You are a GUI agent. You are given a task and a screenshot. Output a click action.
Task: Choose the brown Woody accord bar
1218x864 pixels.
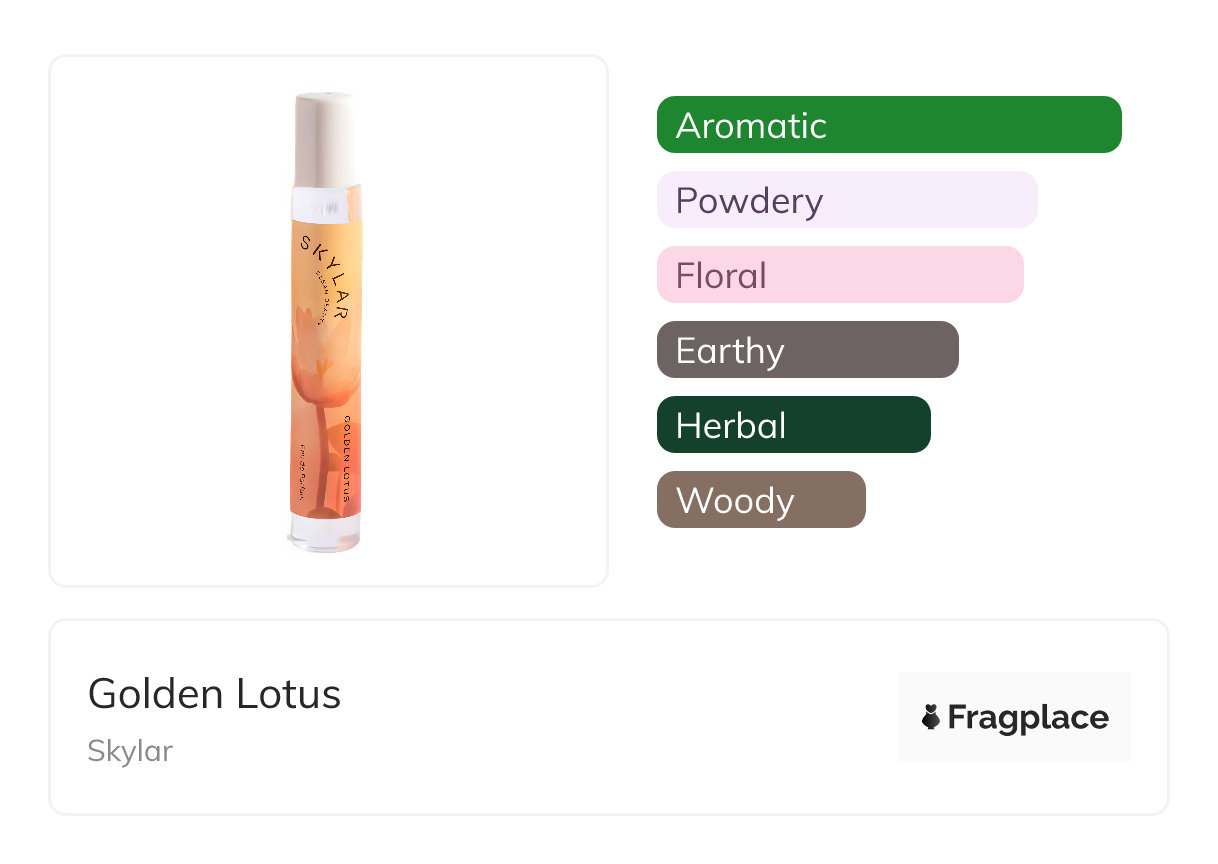[x=761, y=500]
